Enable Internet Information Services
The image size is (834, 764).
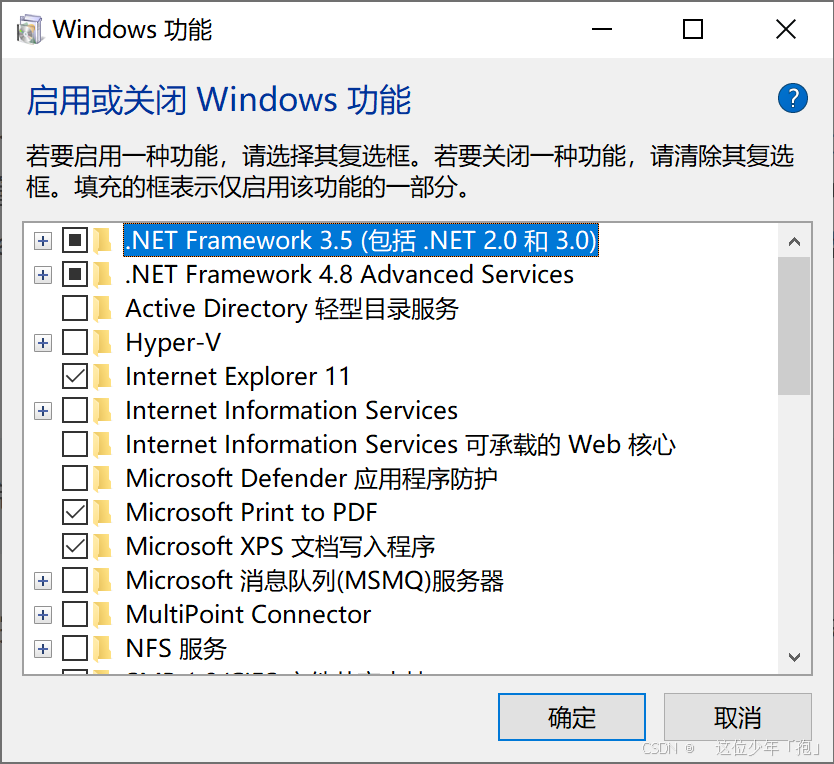[x=74, y=410]
